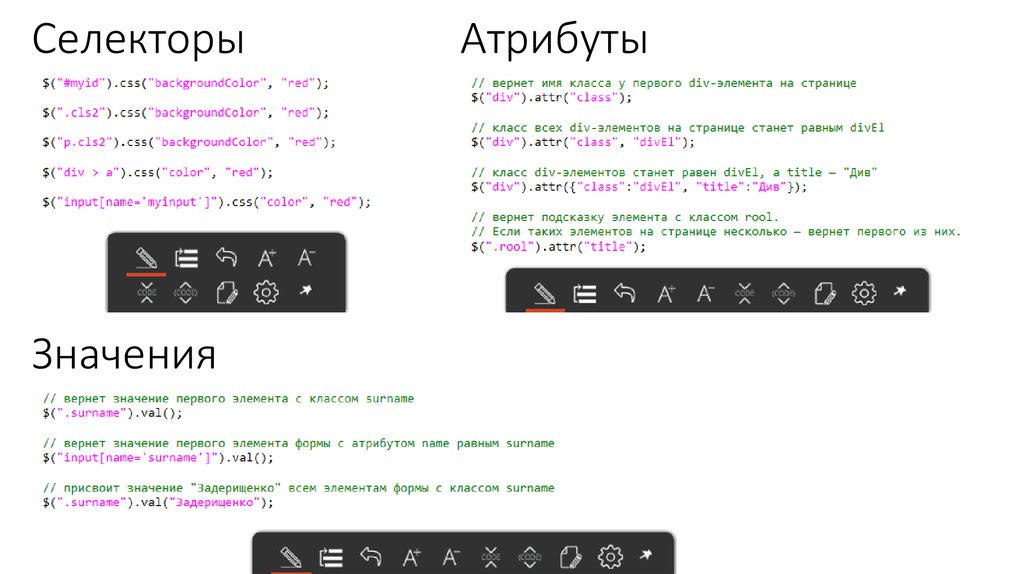The image size is (1024, 574).
Task: Collapse code in Селекторы toolbar
Action: (147, 293)
